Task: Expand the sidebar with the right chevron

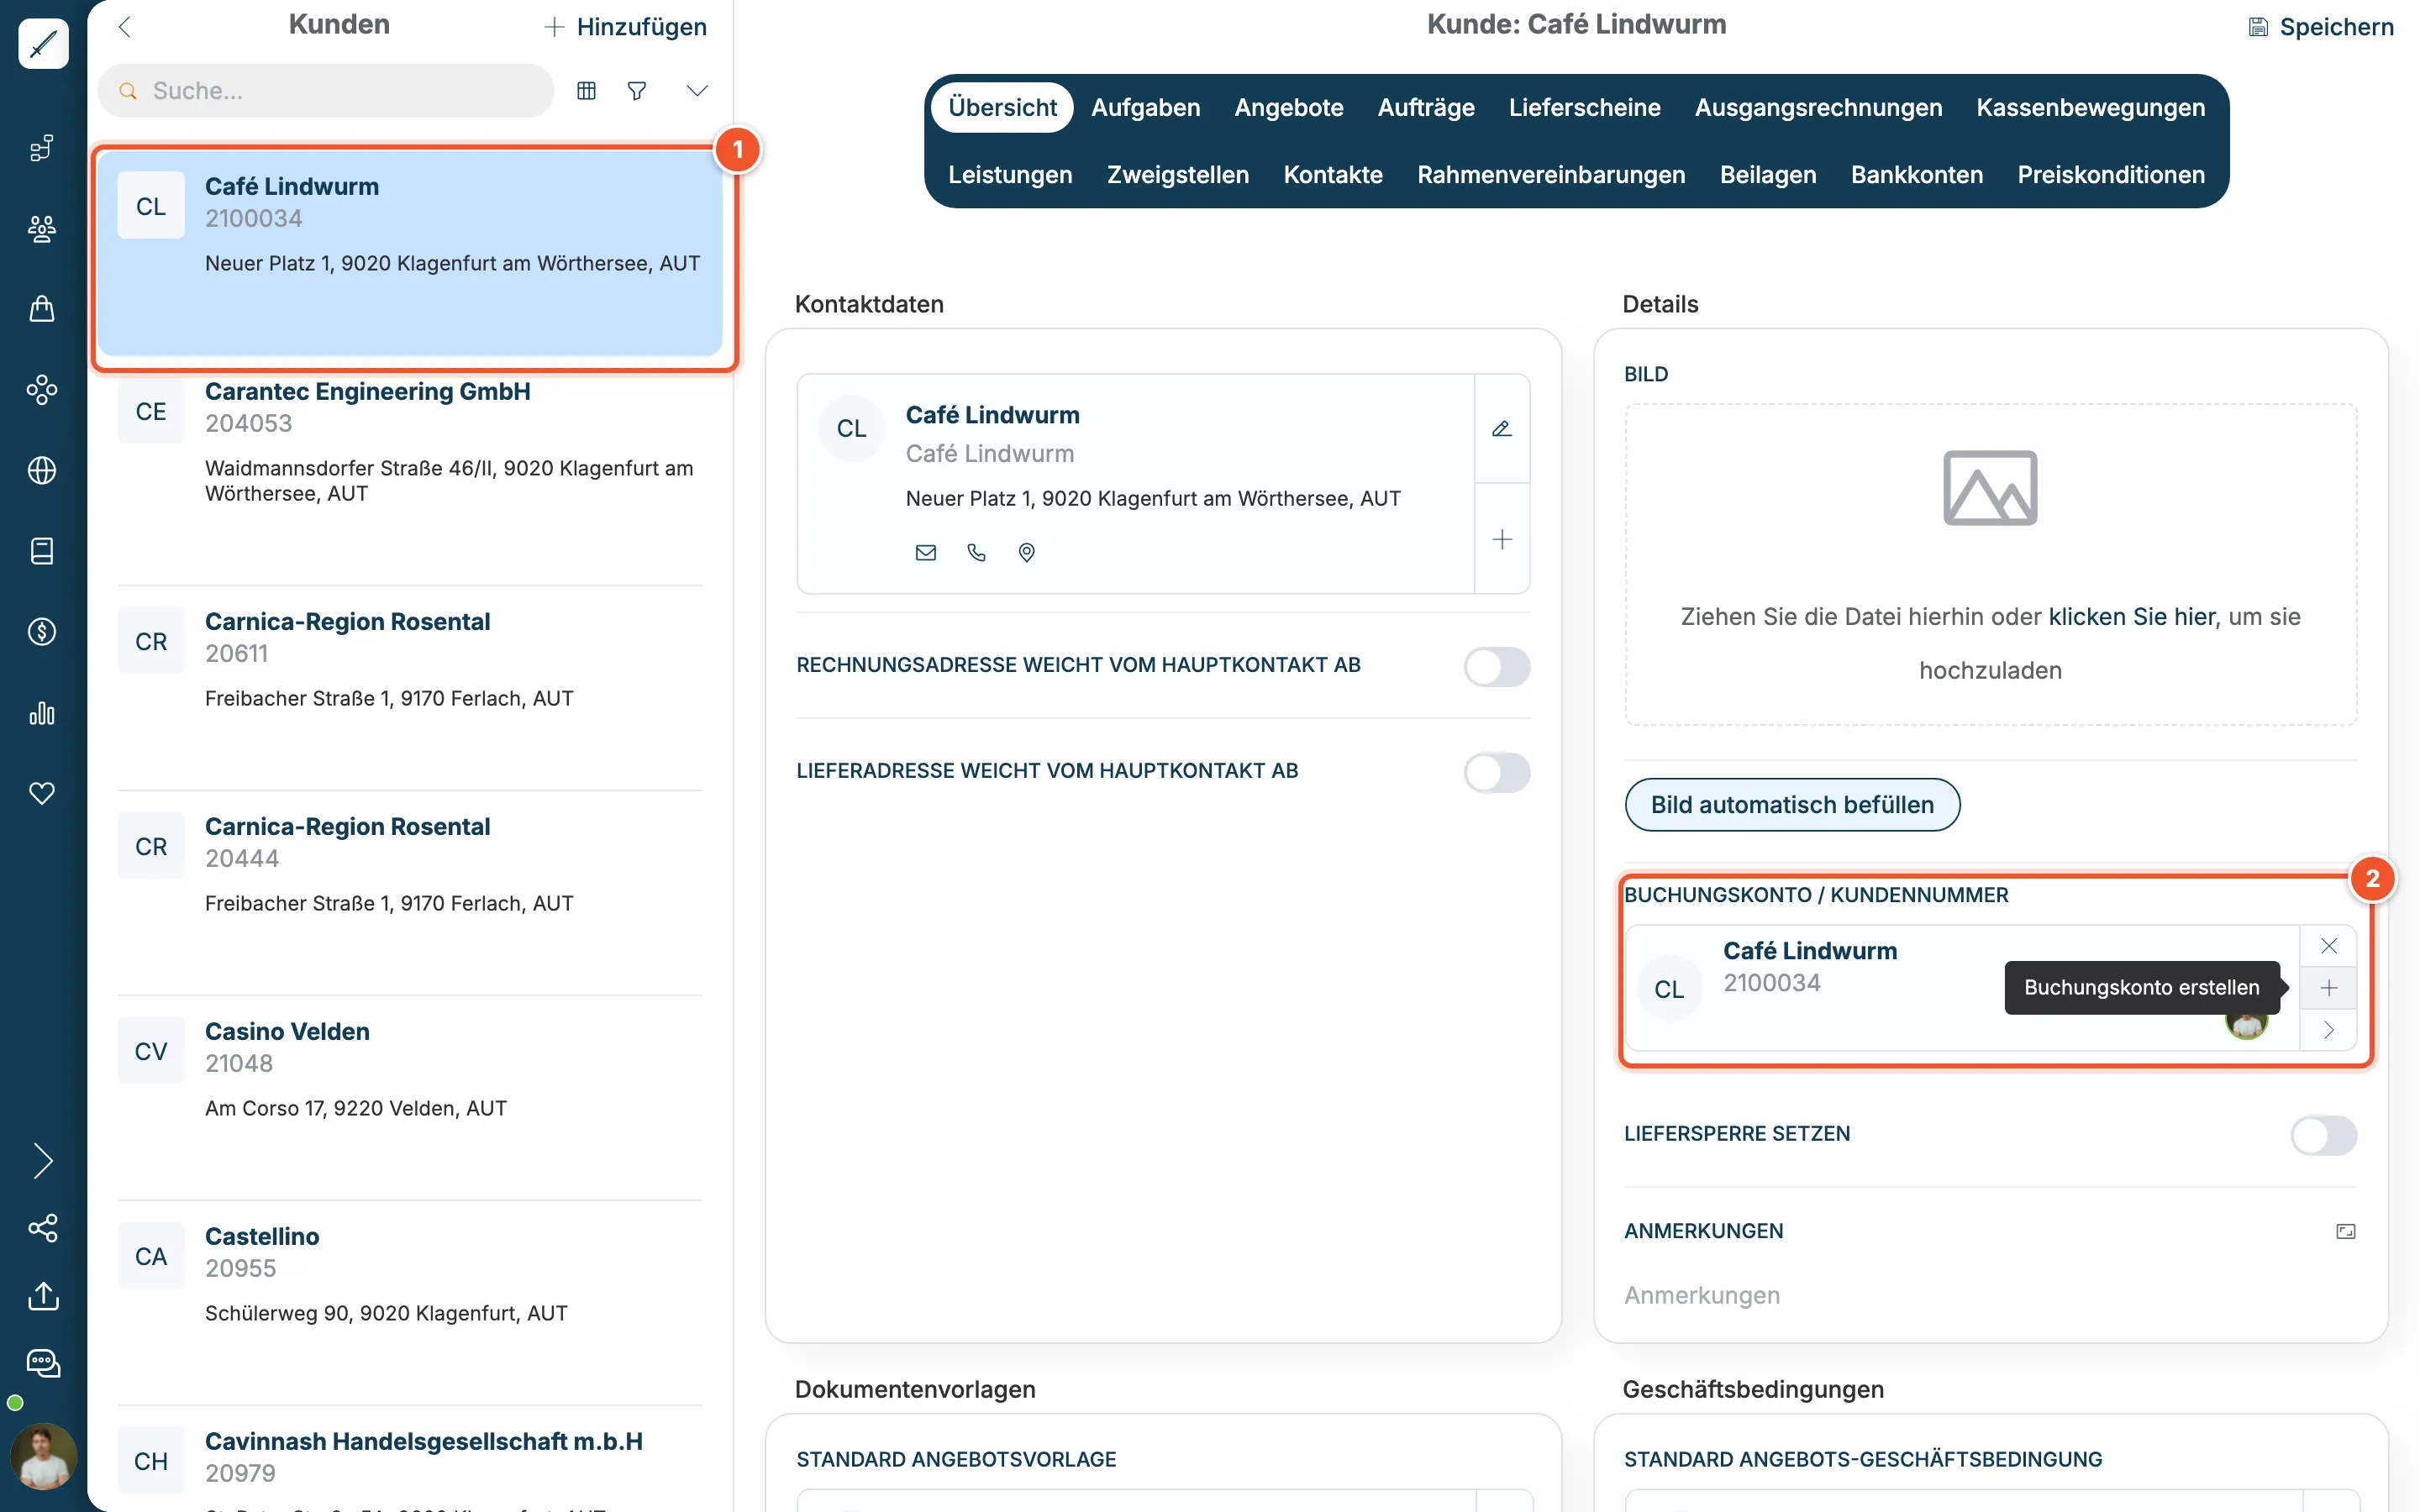Action: point(43,1161)
